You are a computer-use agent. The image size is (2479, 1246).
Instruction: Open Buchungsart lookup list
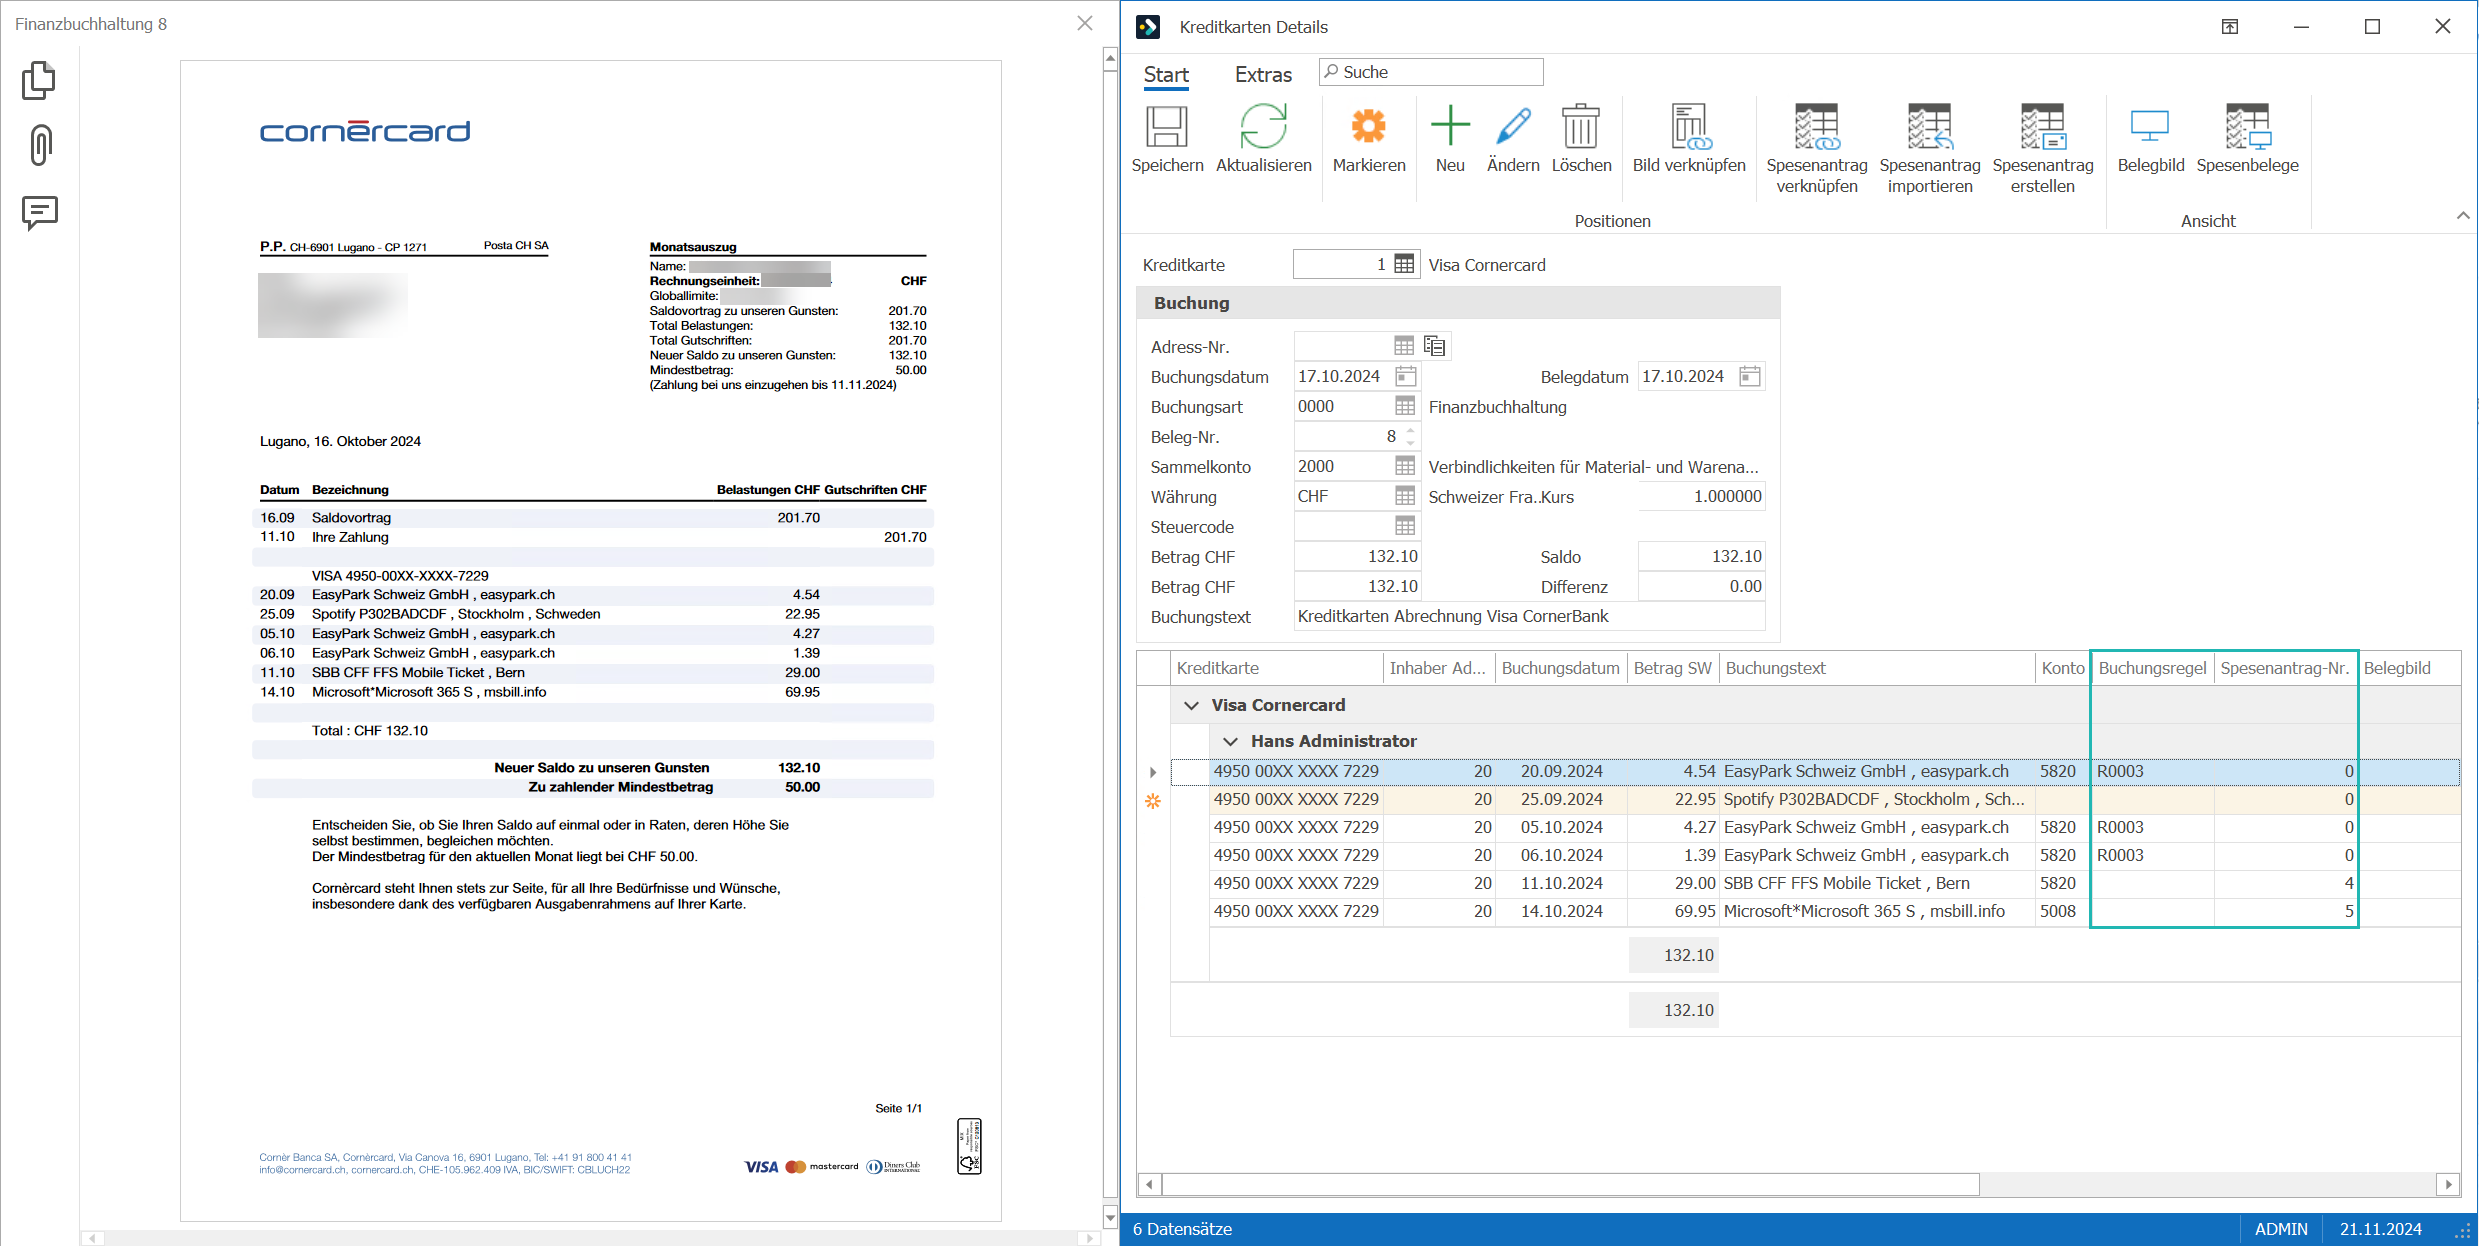(1405, 406)
